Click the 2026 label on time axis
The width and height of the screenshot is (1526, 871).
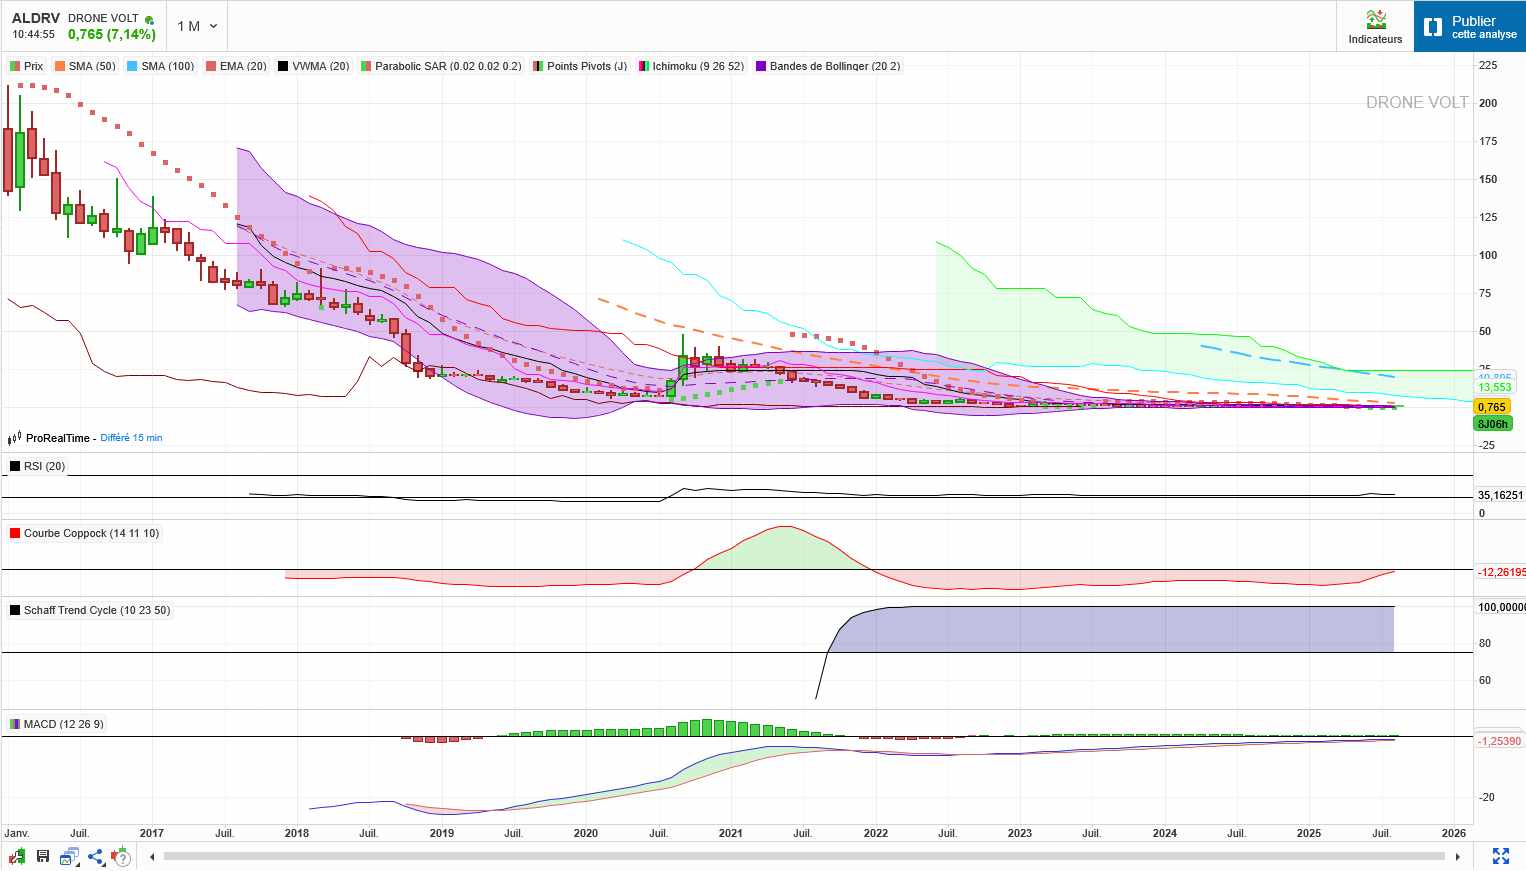click(x=1454, y=833)
